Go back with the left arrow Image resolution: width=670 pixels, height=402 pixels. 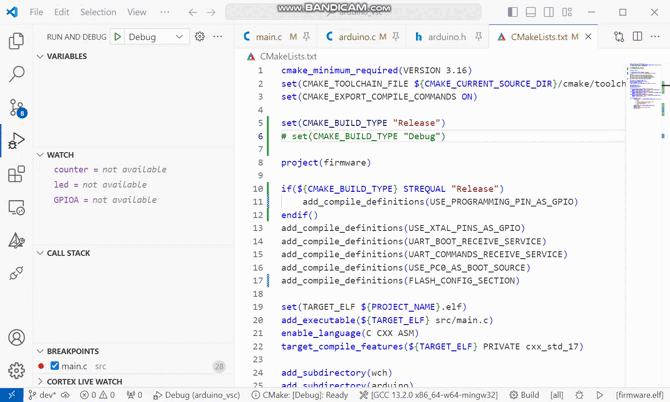tap(193, 12)
